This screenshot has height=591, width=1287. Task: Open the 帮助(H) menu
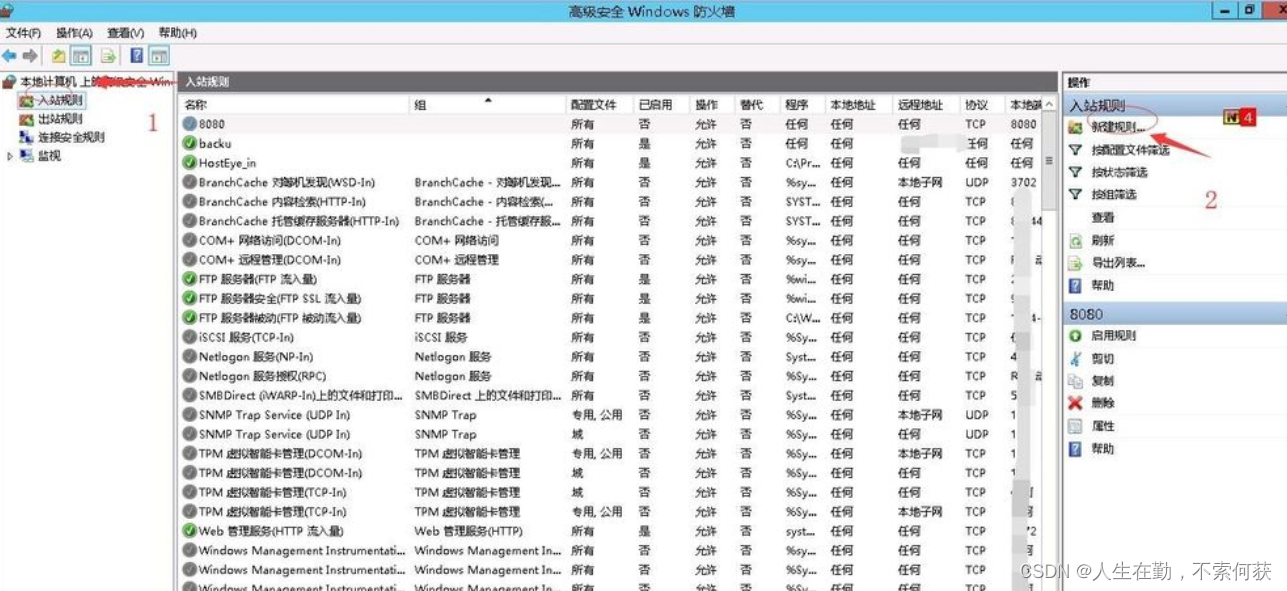177,33
